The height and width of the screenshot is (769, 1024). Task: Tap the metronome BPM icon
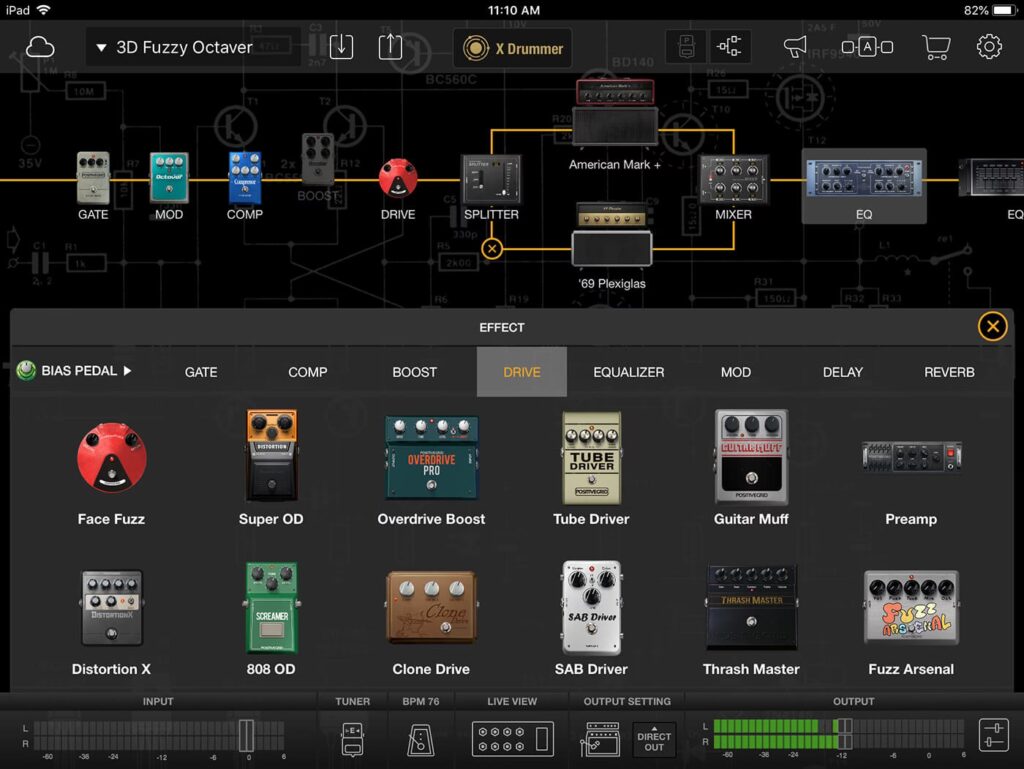pyautogui.click(x=421, y=738)
